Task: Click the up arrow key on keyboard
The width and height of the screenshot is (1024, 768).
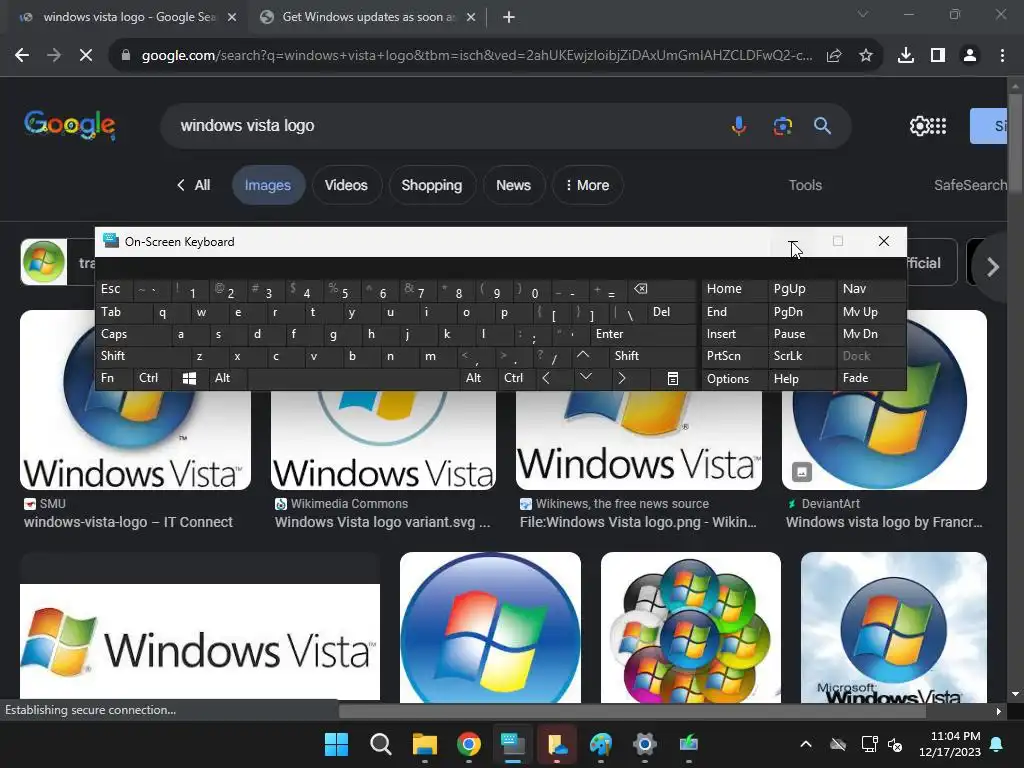Action: point(583,355)
